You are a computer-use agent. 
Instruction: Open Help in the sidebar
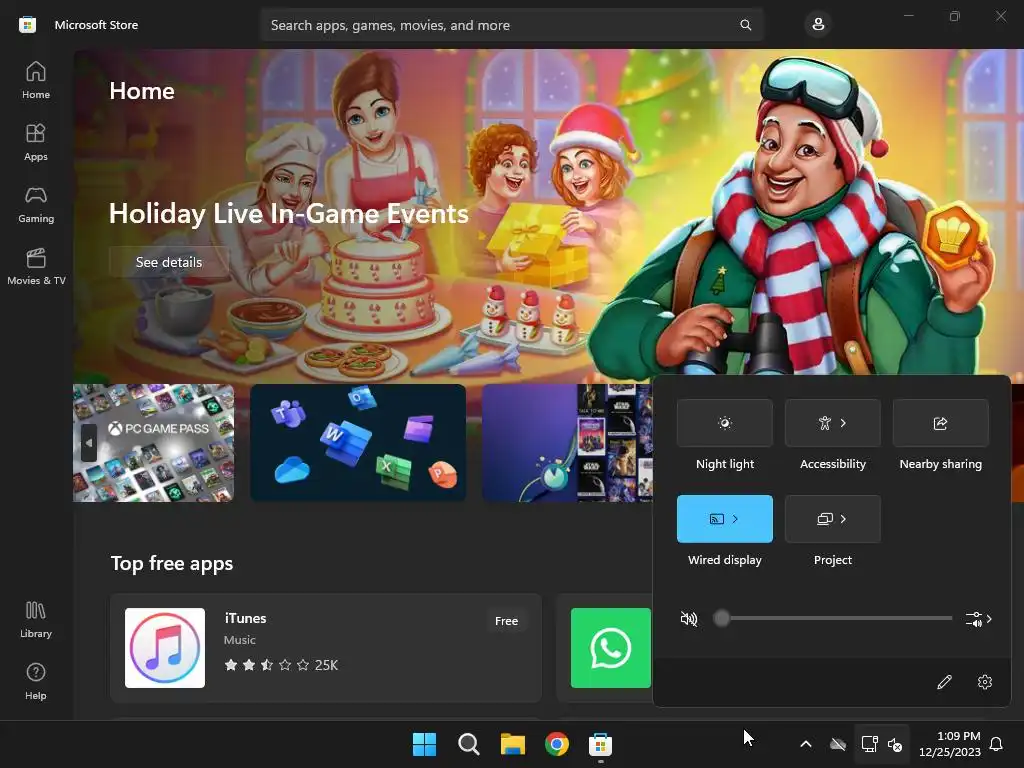36,682
